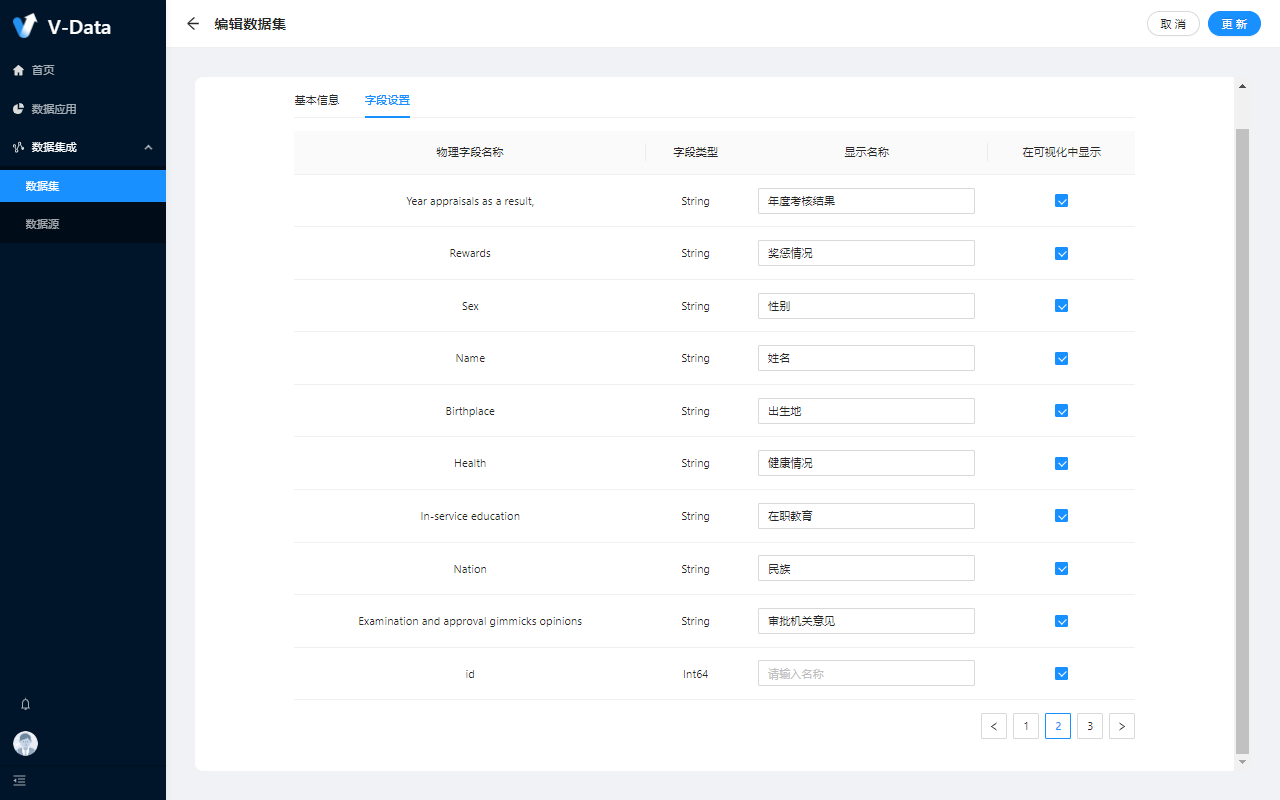Click the display name input for id
This screenshot has height=800, width=1280.
[866, 674]
